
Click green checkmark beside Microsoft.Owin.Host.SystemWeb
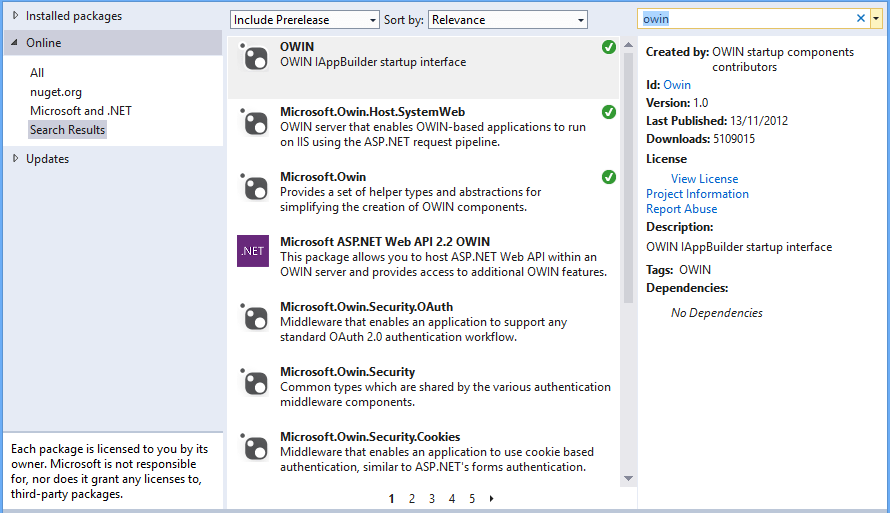[x=609, y=112]
